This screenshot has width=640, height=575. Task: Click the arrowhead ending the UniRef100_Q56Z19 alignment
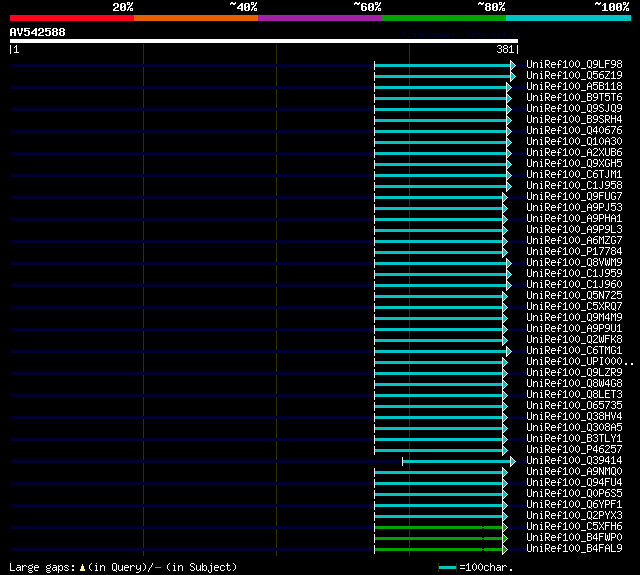[x=513, y=76]
